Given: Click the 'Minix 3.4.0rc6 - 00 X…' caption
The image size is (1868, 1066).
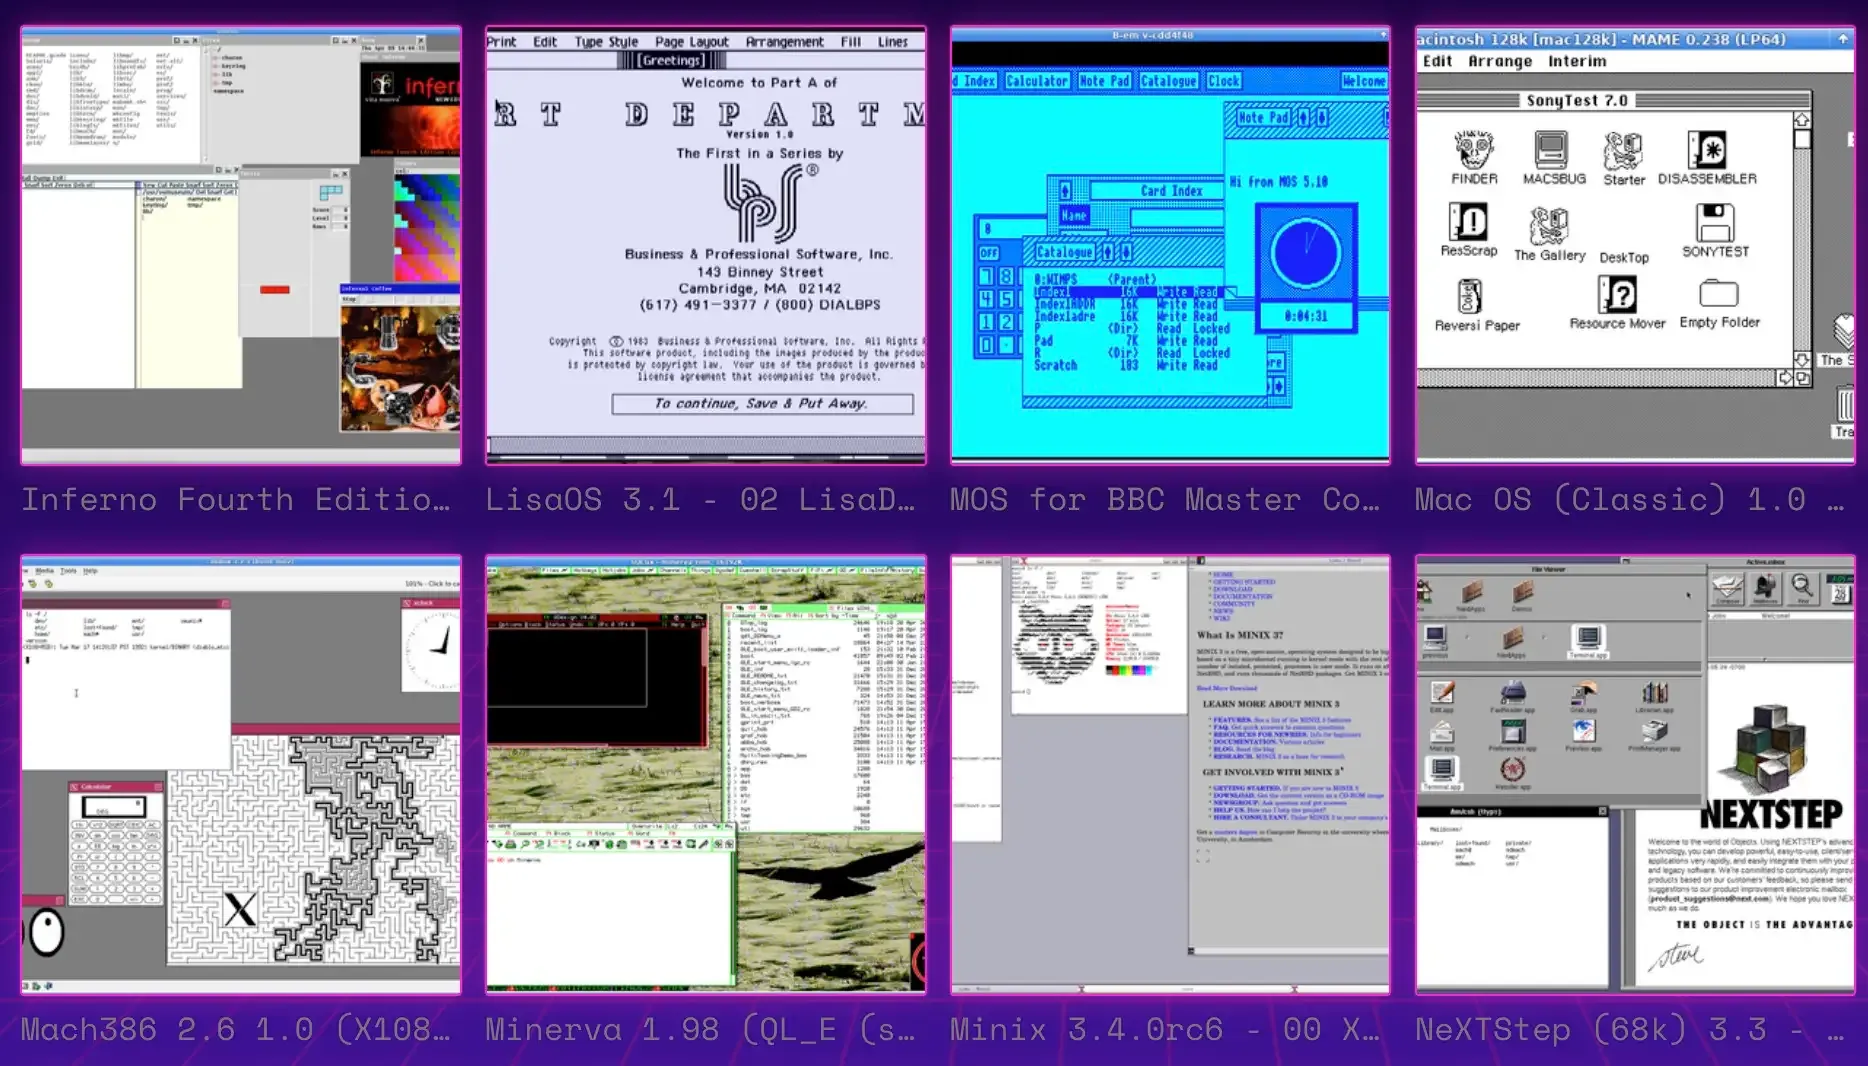Looking at the screenshot, I should (x=1165, y=1029).
